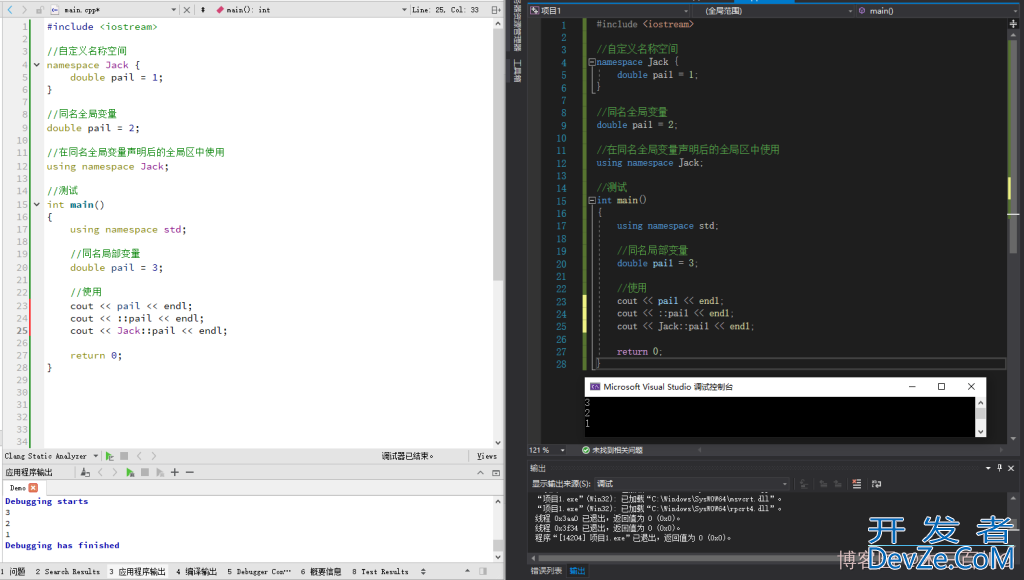
Task: Switch to 3 应用程序输出 pane
Action: (x=138, y=572)
